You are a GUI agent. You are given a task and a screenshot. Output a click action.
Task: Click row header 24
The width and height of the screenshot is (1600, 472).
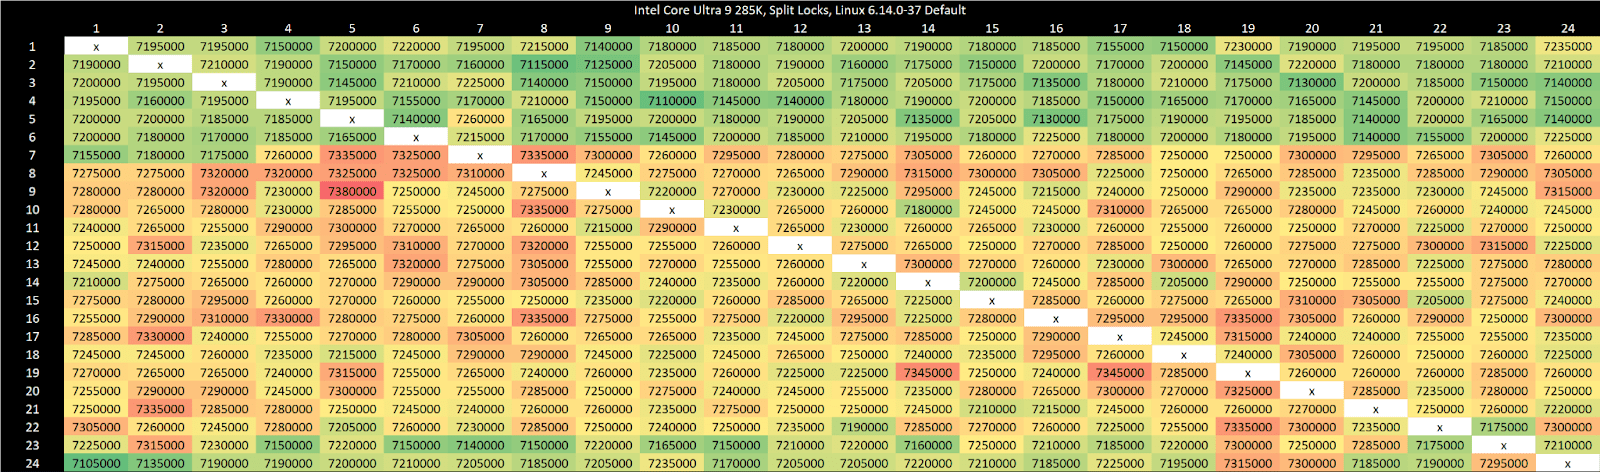click(32, 463)
